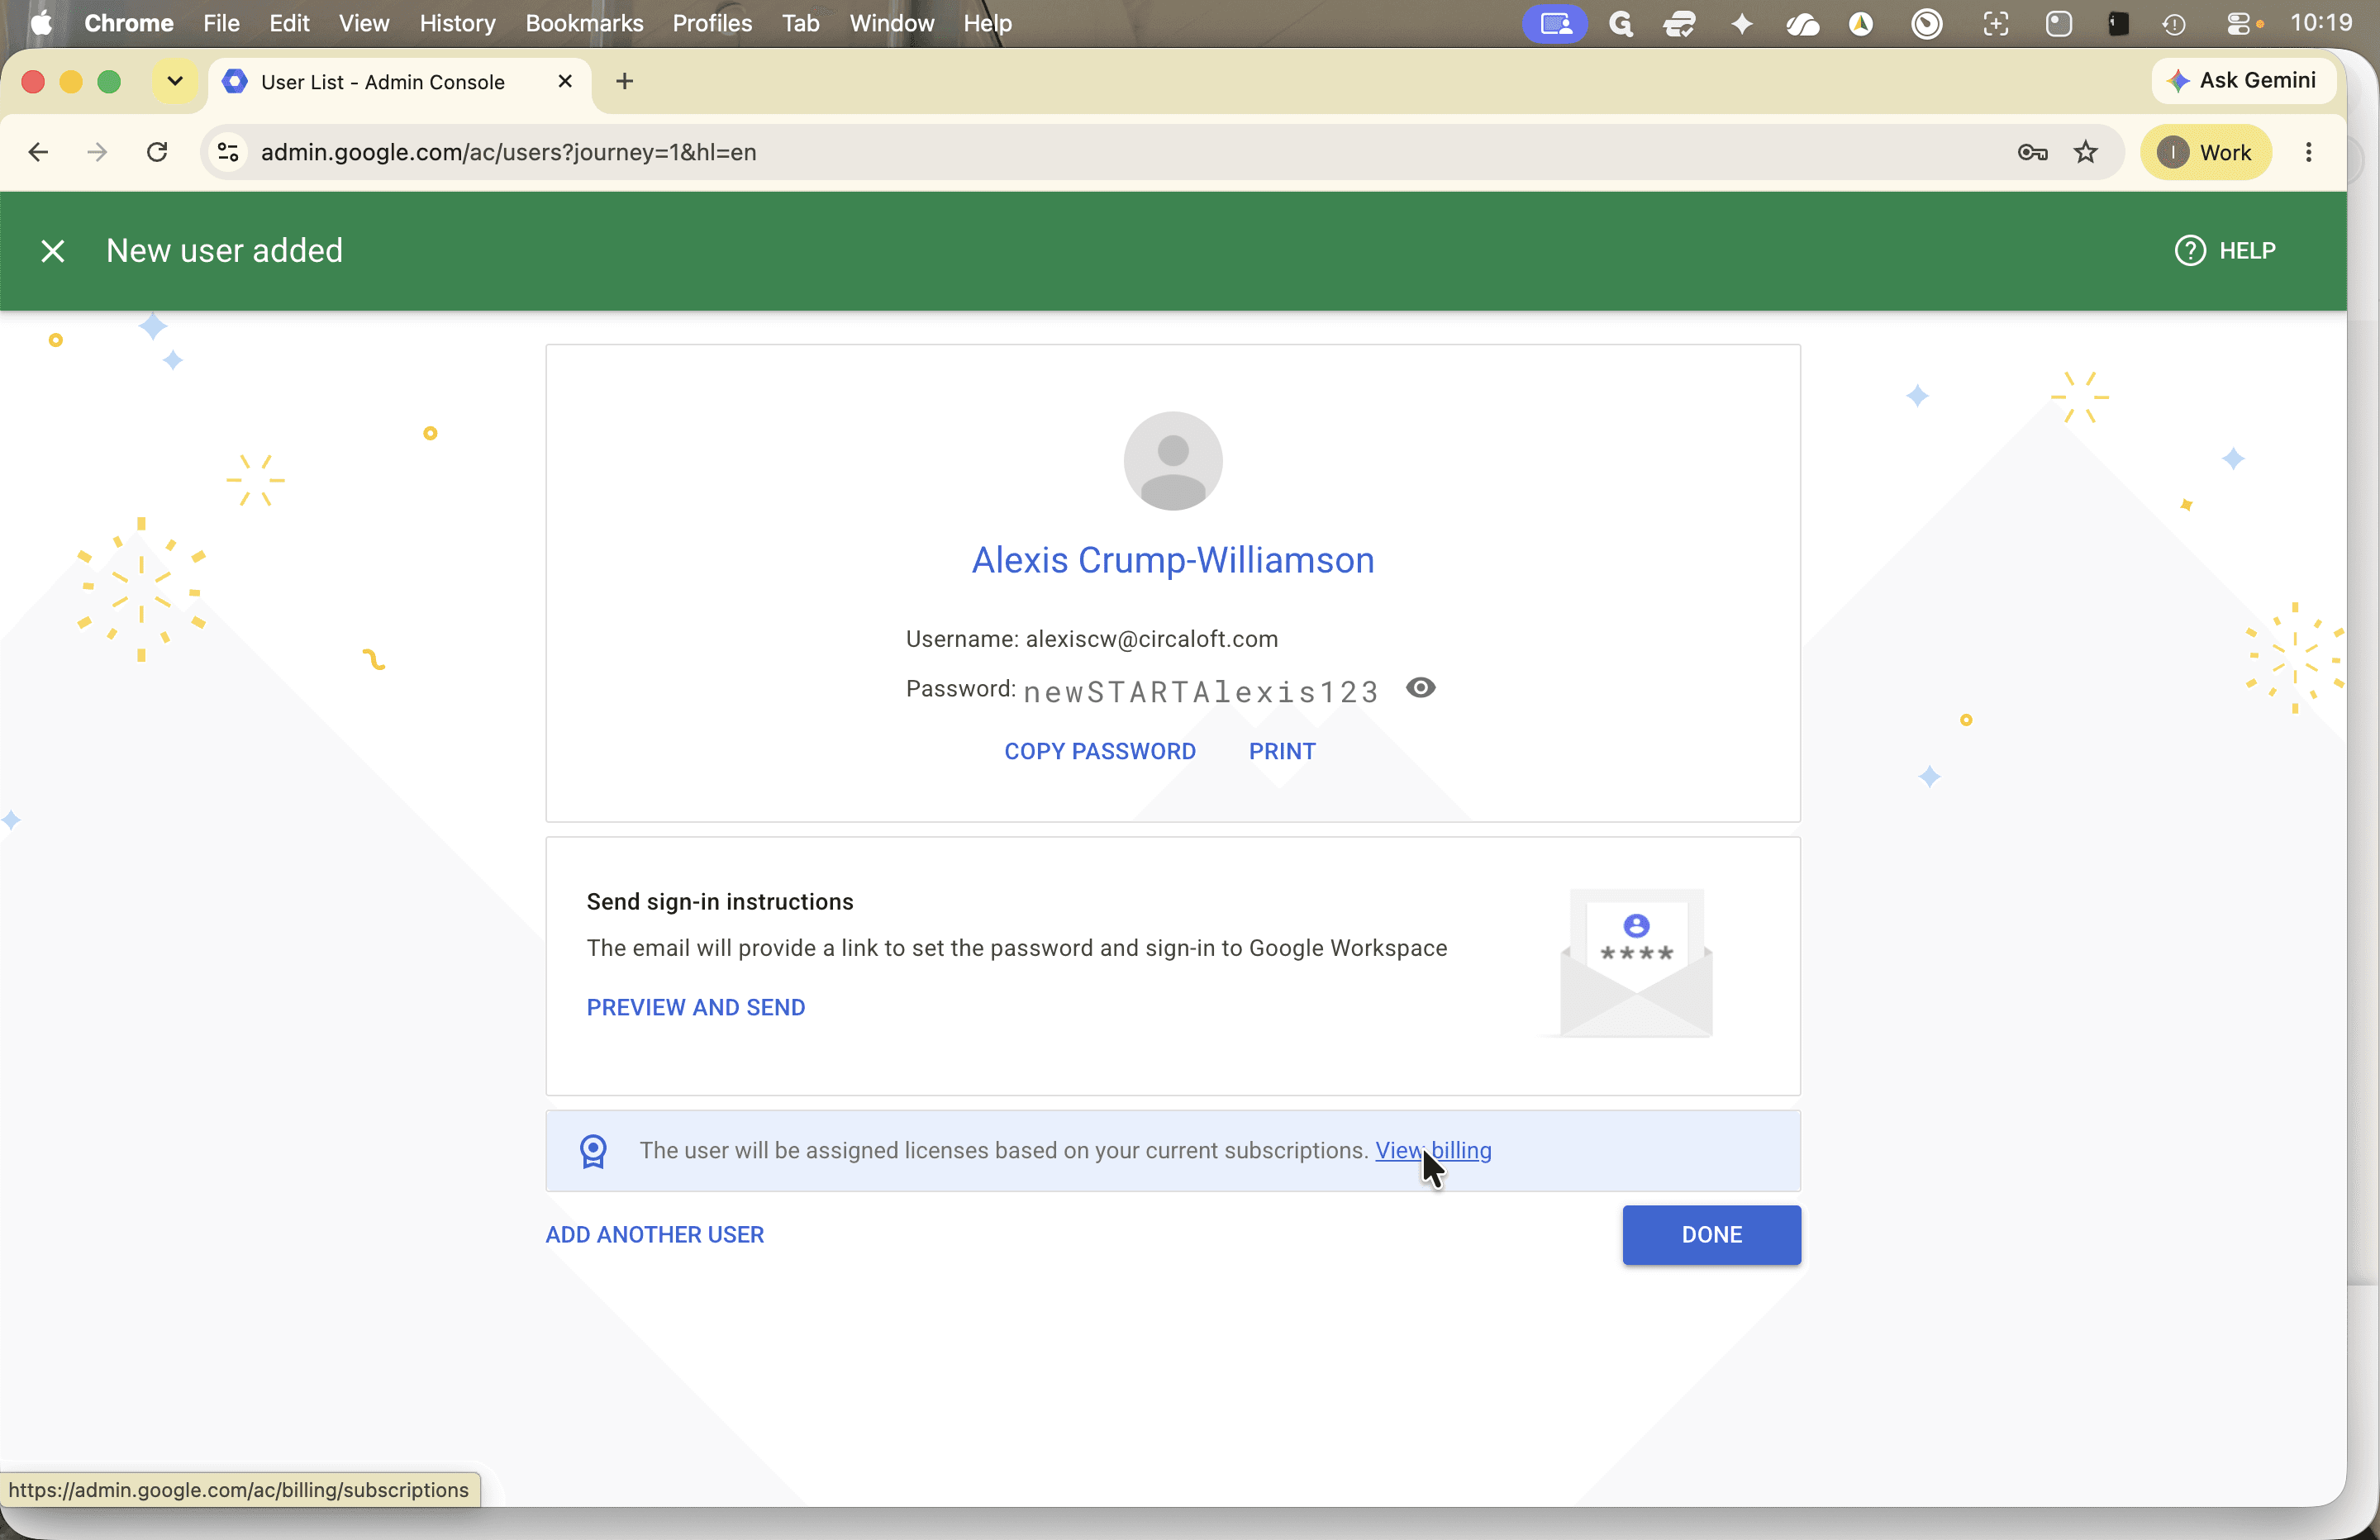This screenshot has width=2380, height=1540.
Task: Click the license ribbon icon
Action: [594, 1151]
